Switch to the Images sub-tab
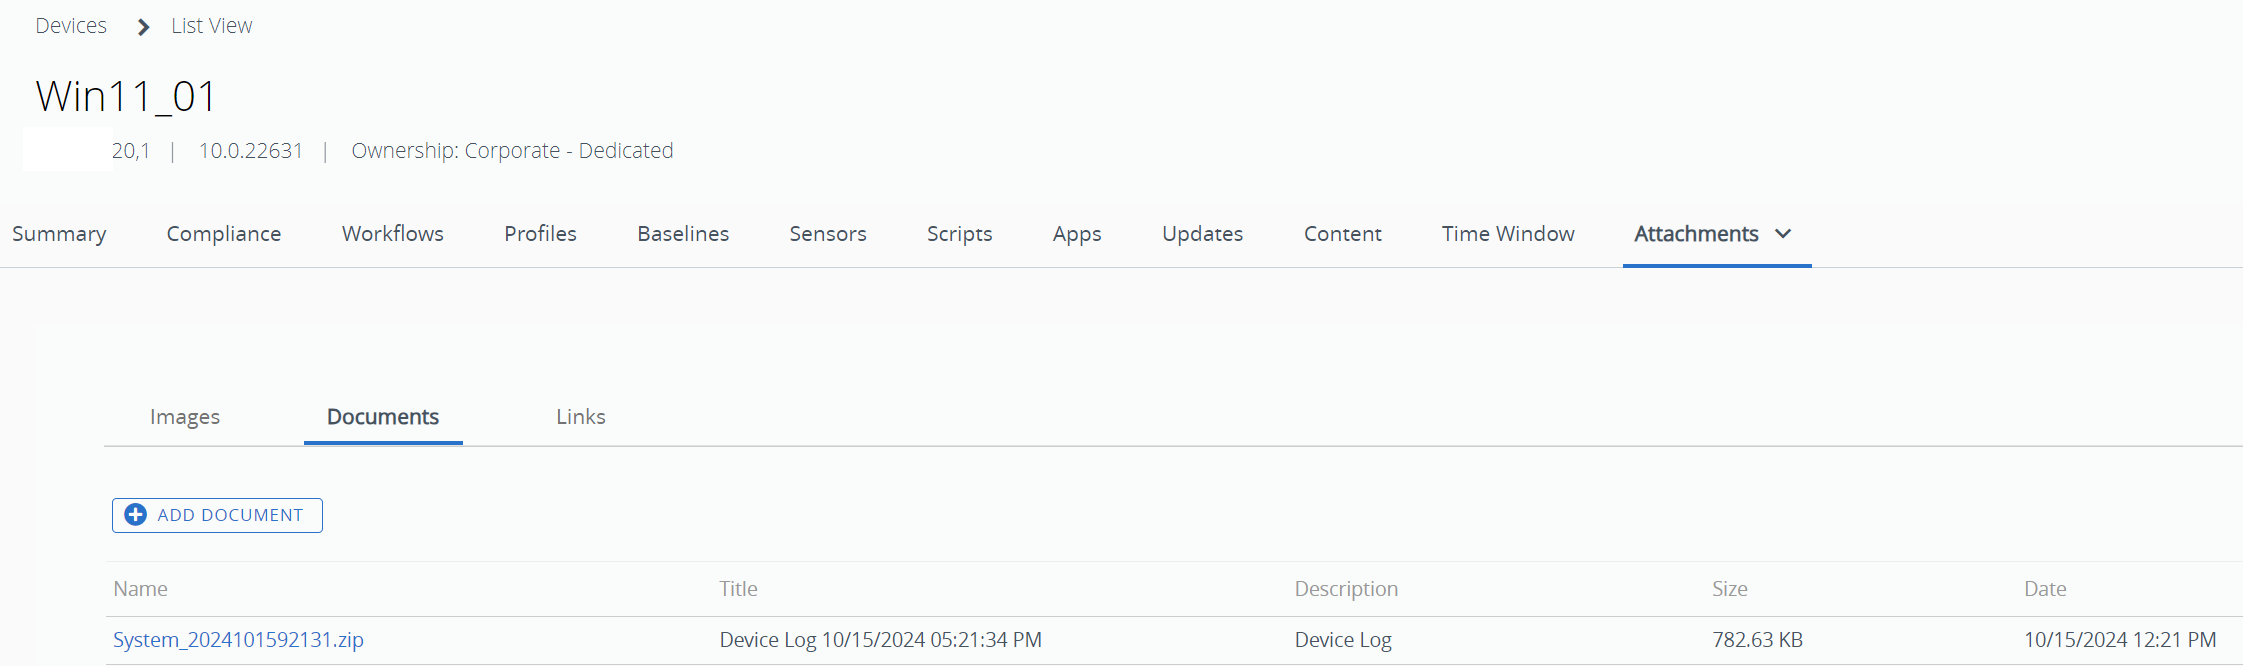The image size is (2243, 666). coord(185,417)
